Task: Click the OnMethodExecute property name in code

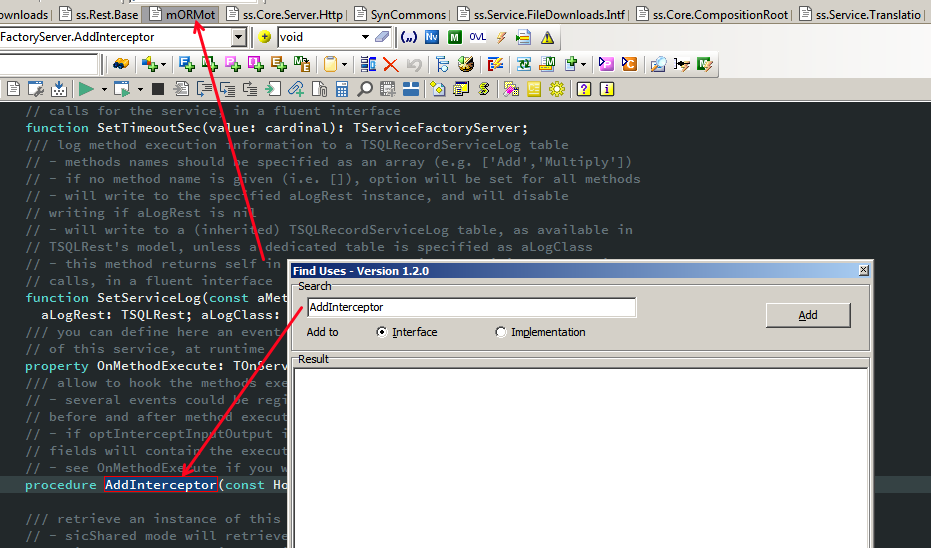Action: (x=157, y=366)
